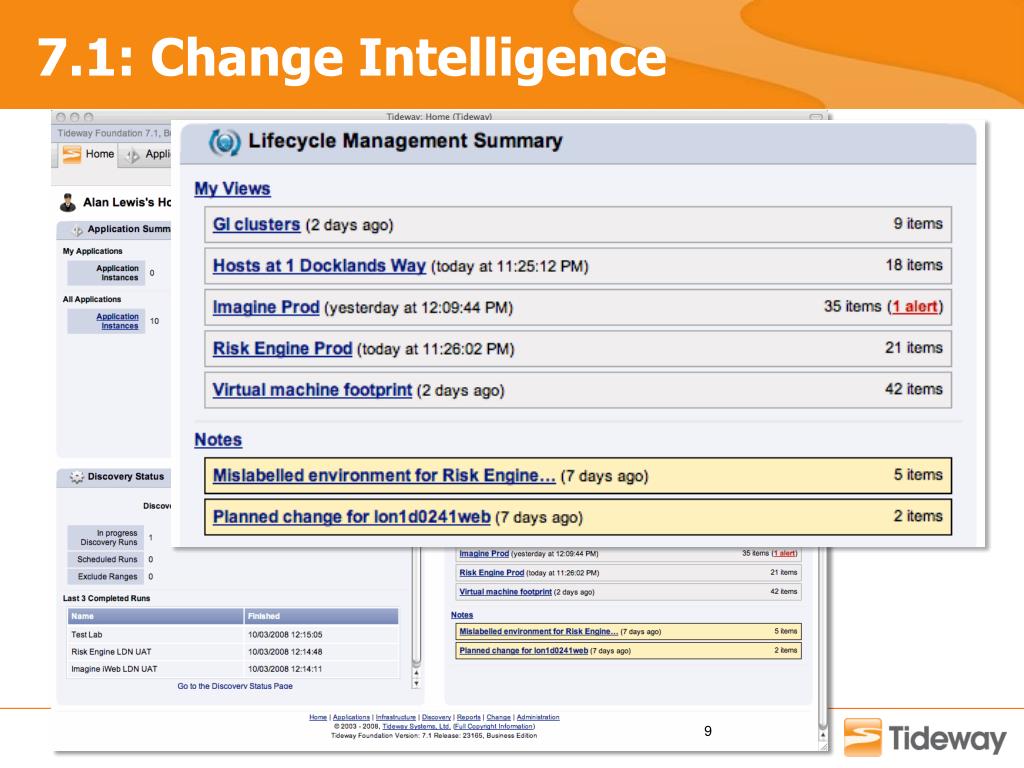Select Imagine iWeb LDN UAT run row
The width and height of the screenshot is (1024, 768).
pos(232,669)
